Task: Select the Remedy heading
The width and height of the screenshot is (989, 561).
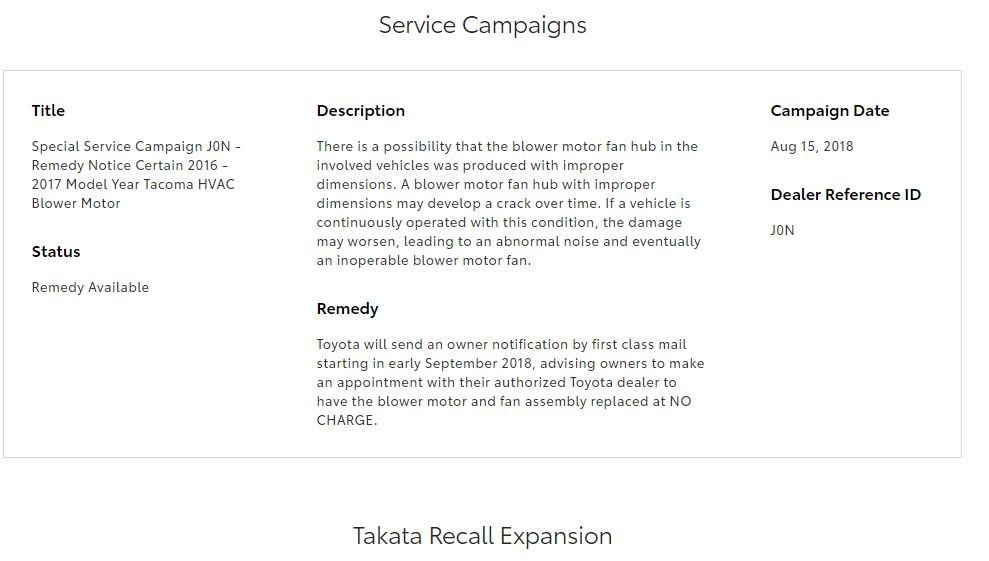Action: point(348,309)
